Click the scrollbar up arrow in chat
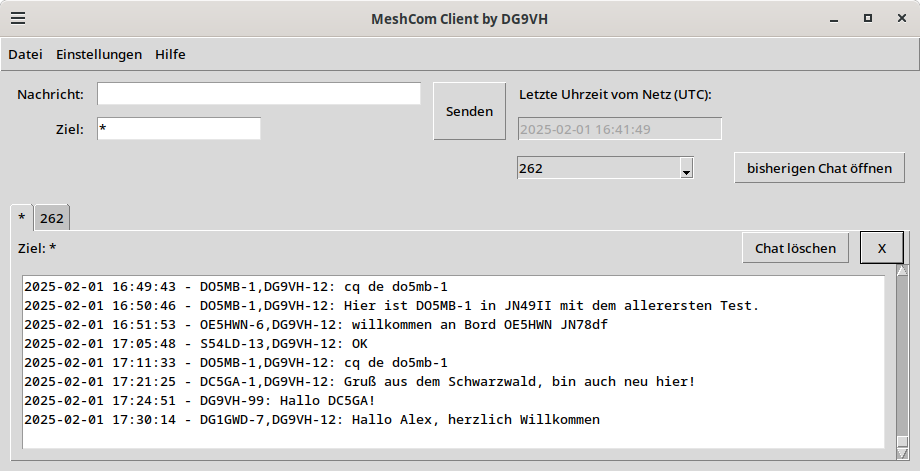Viewport: 920px width, 471px height. pos(902,271)
